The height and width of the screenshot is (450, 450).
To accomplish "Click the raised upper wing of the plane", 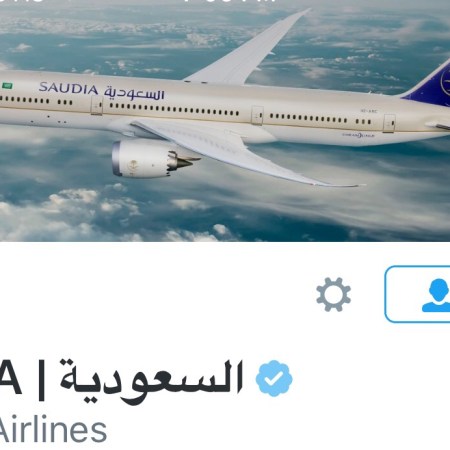I will click(x=247, y=47).
